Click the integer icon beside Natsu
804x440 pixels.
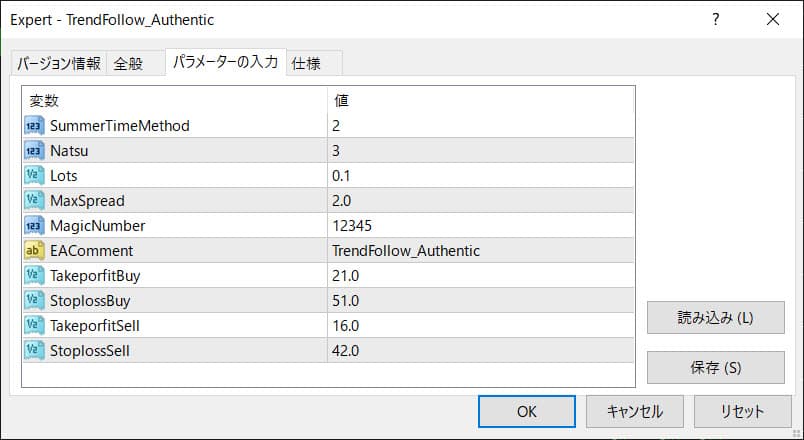click(34, 150)
